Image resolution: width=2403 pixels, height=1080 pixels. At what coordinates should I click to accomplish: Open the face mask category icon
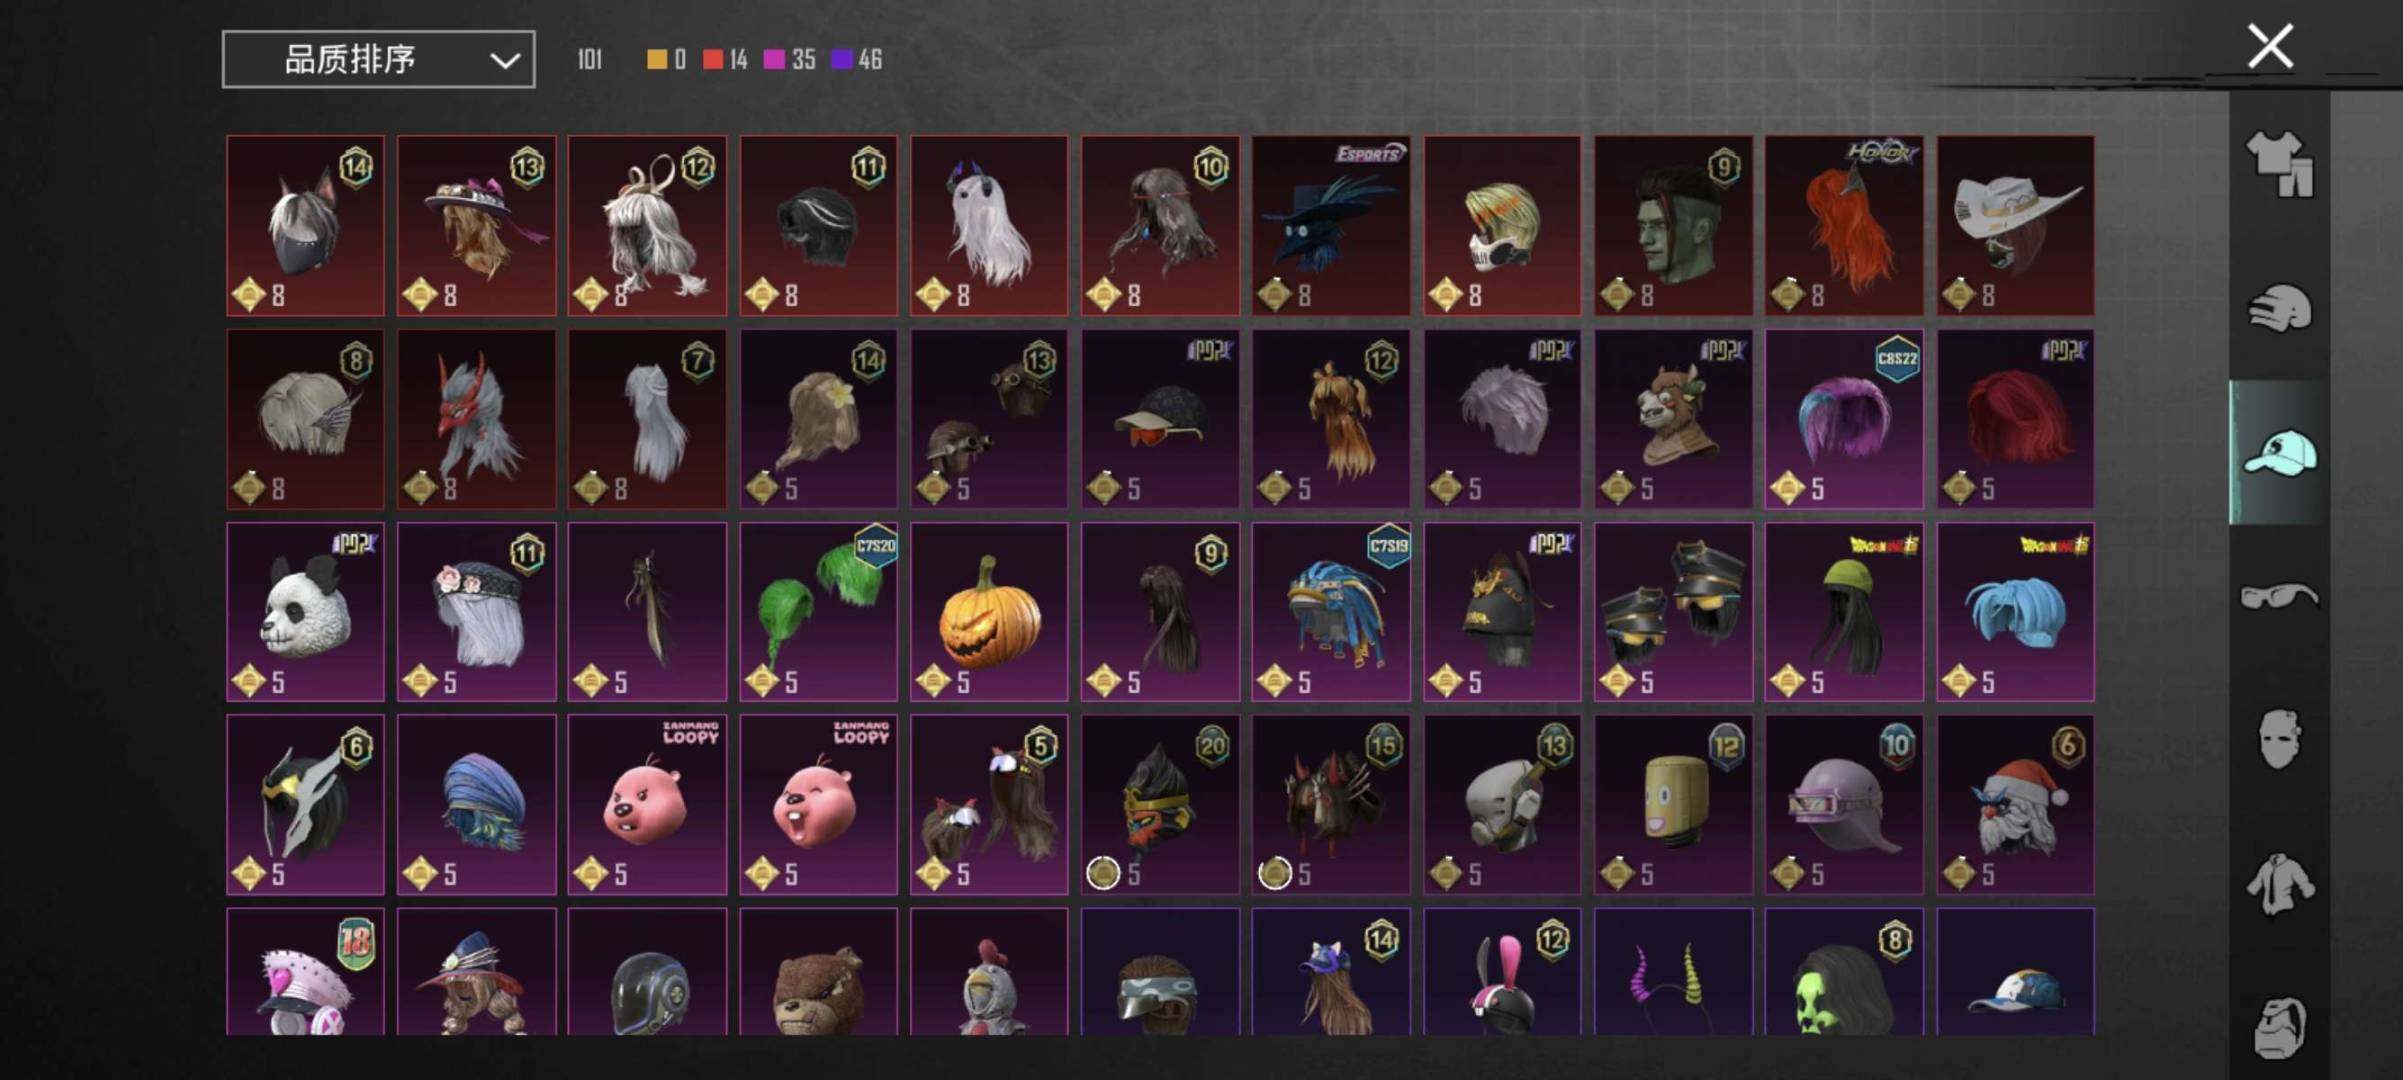(2279, 740)
